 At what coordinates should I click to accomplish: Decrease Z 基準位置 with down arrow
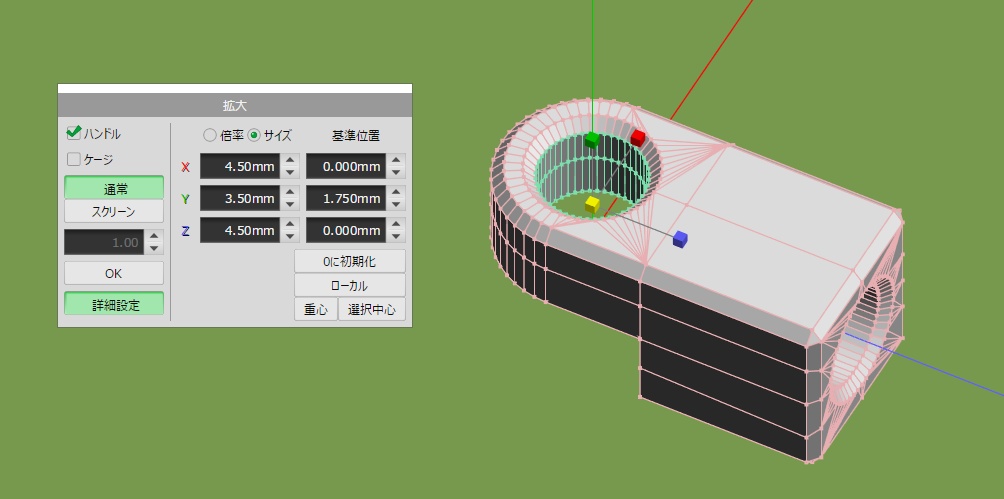pos(396,236)
